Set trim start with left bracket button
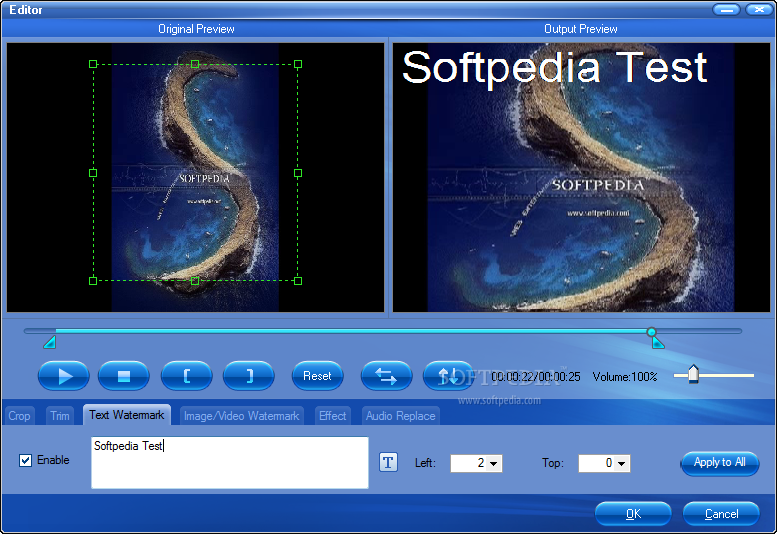The image size is (777, 534). (x=186, y=376)
